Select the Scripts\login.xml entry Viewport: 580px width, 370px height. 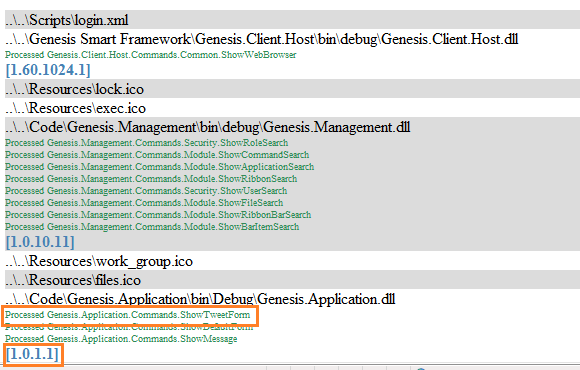[67, 20]
